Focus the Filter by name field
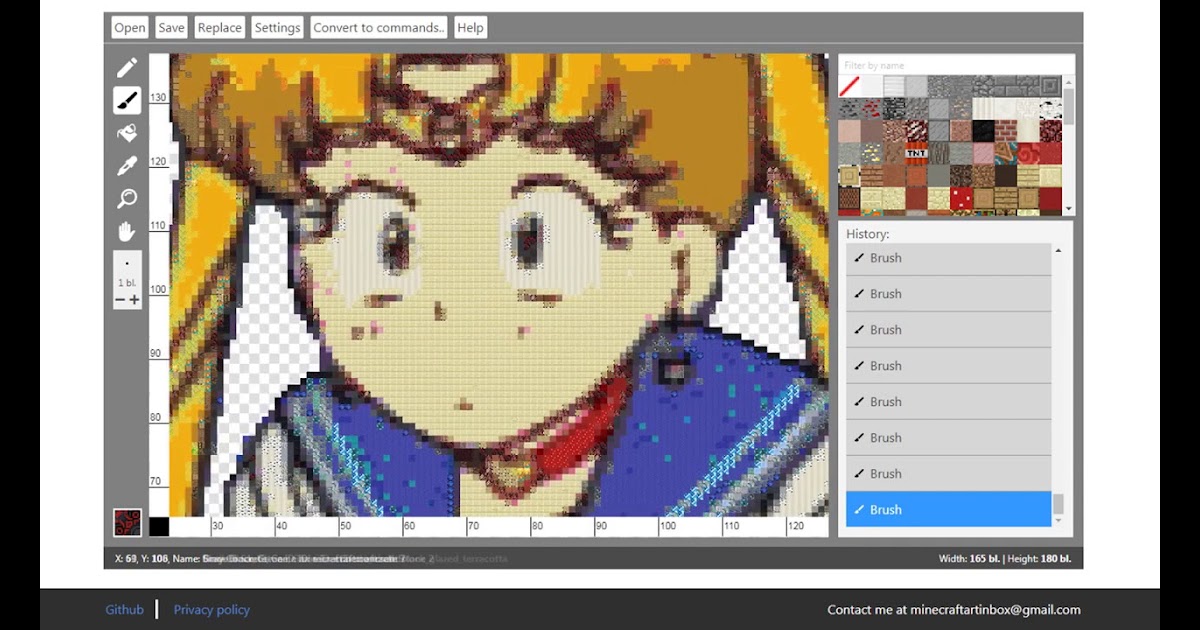 pos(956,65)
